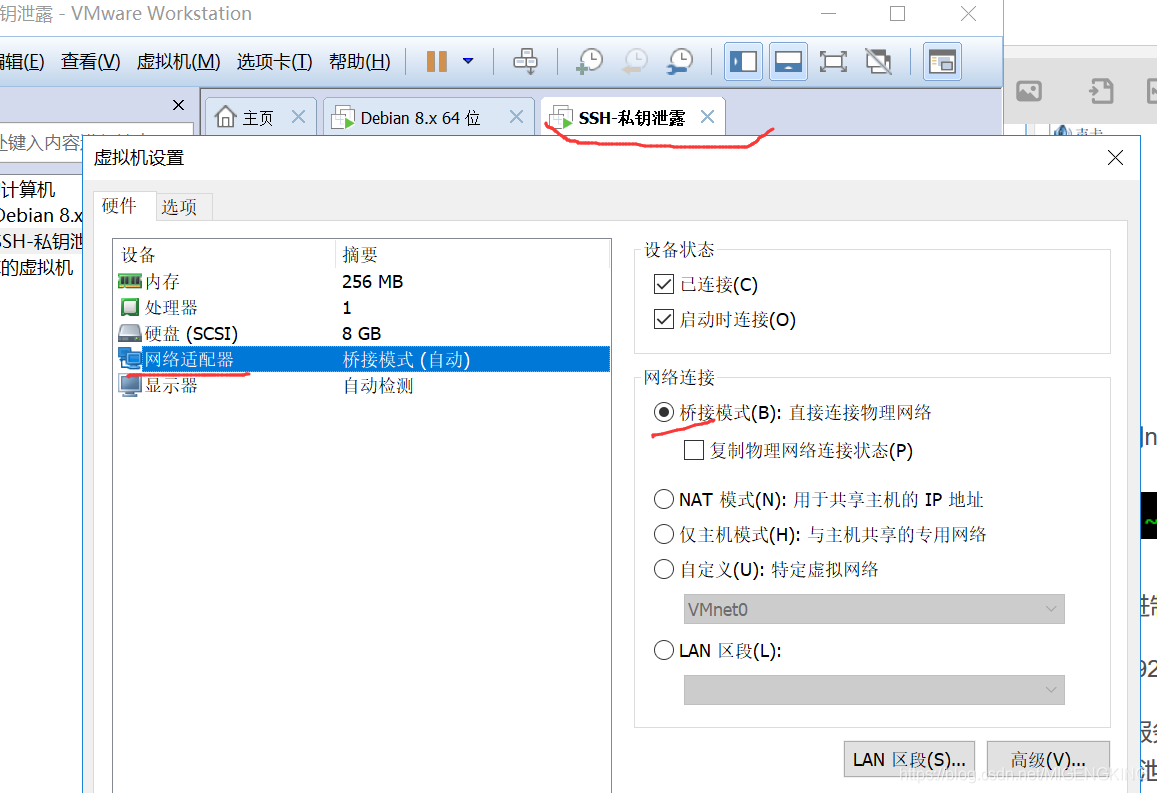Close the library side panel X
This screenshot has height=793, width=1157.
[178, 105]
